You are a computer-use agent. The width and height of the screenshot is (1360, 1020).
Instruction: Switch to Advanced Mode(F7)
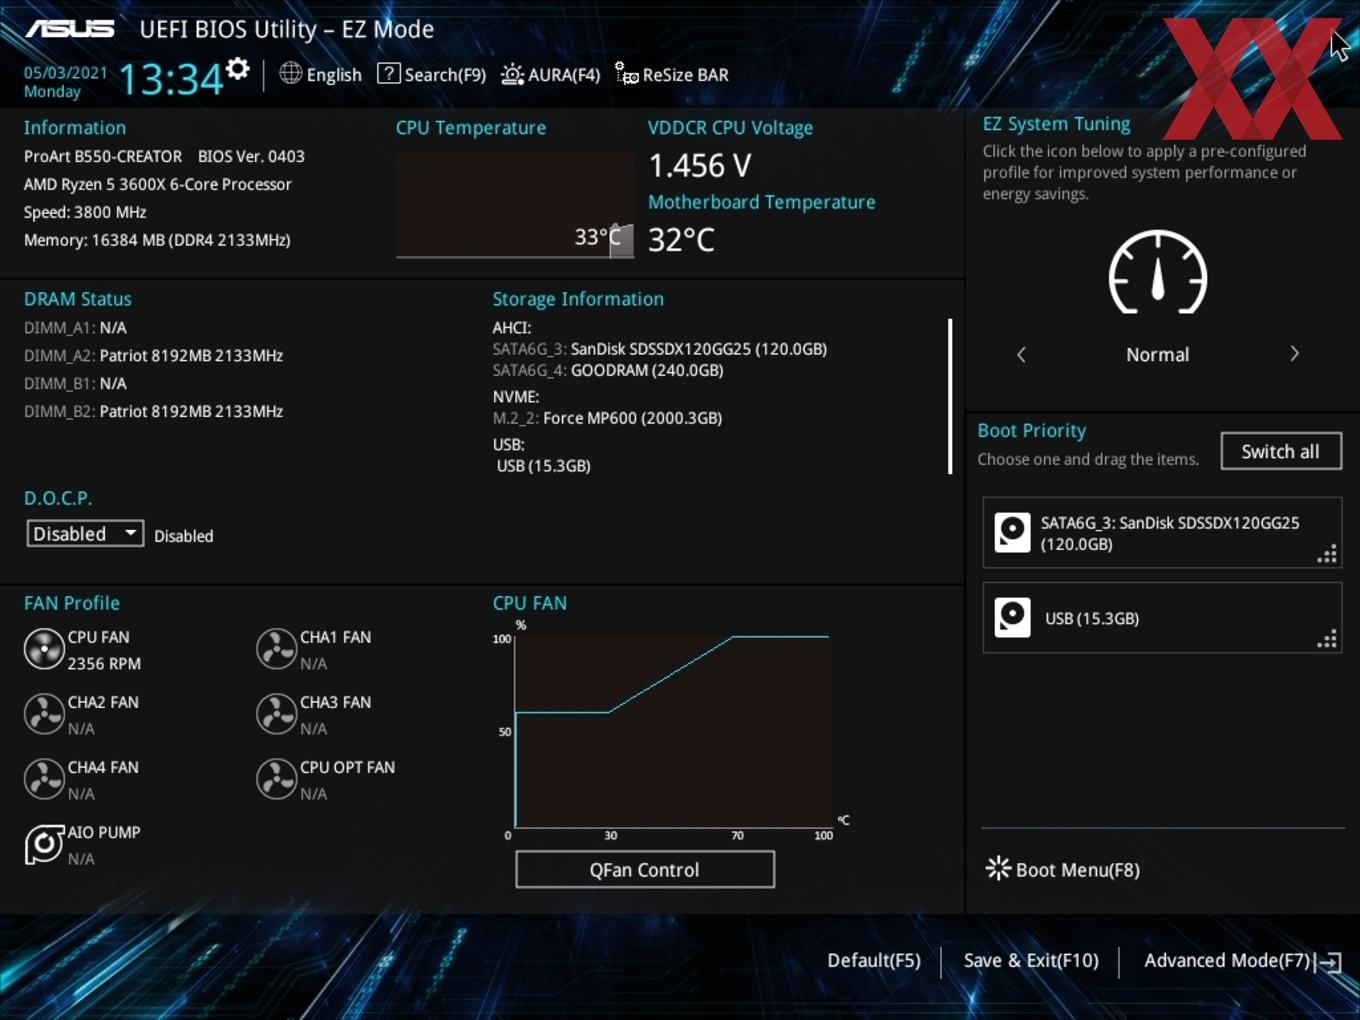tap(1243, 961)
